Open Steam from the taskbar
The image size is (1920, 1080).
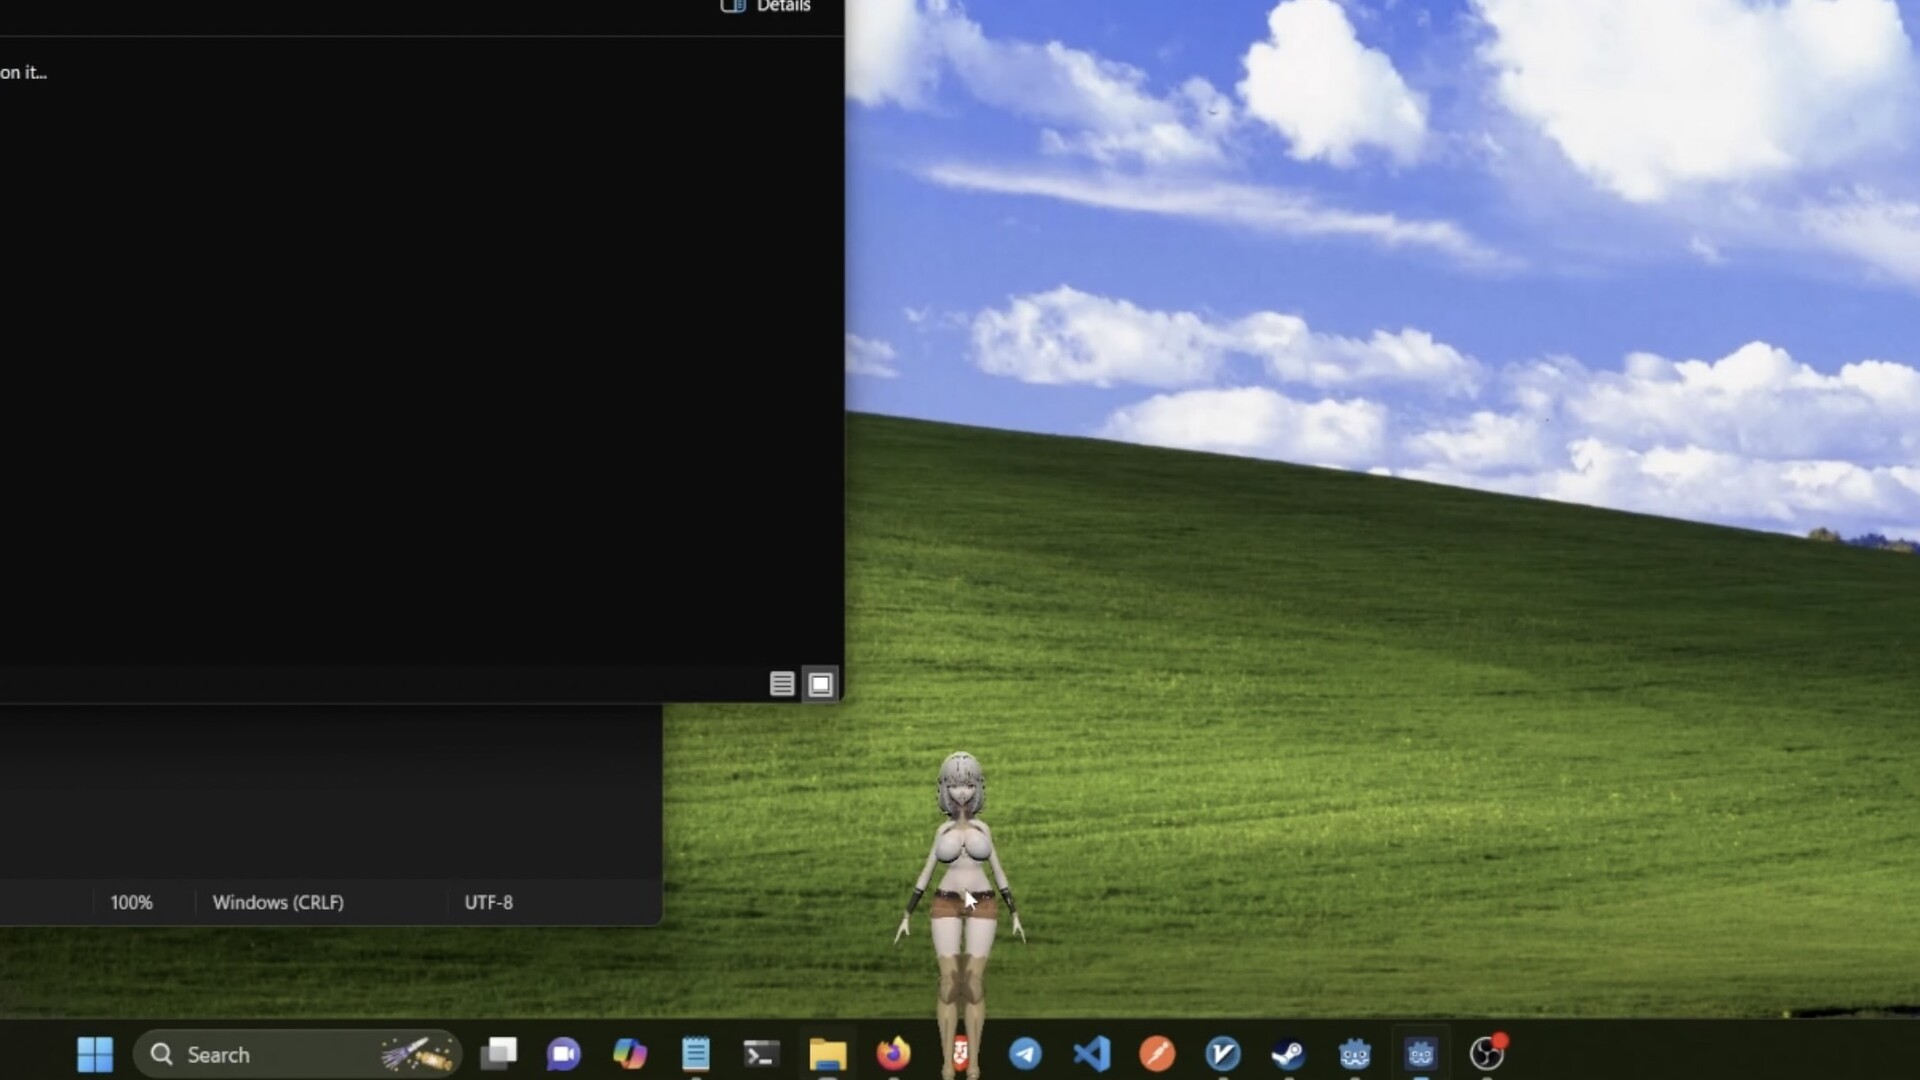pos(1288,1054)
